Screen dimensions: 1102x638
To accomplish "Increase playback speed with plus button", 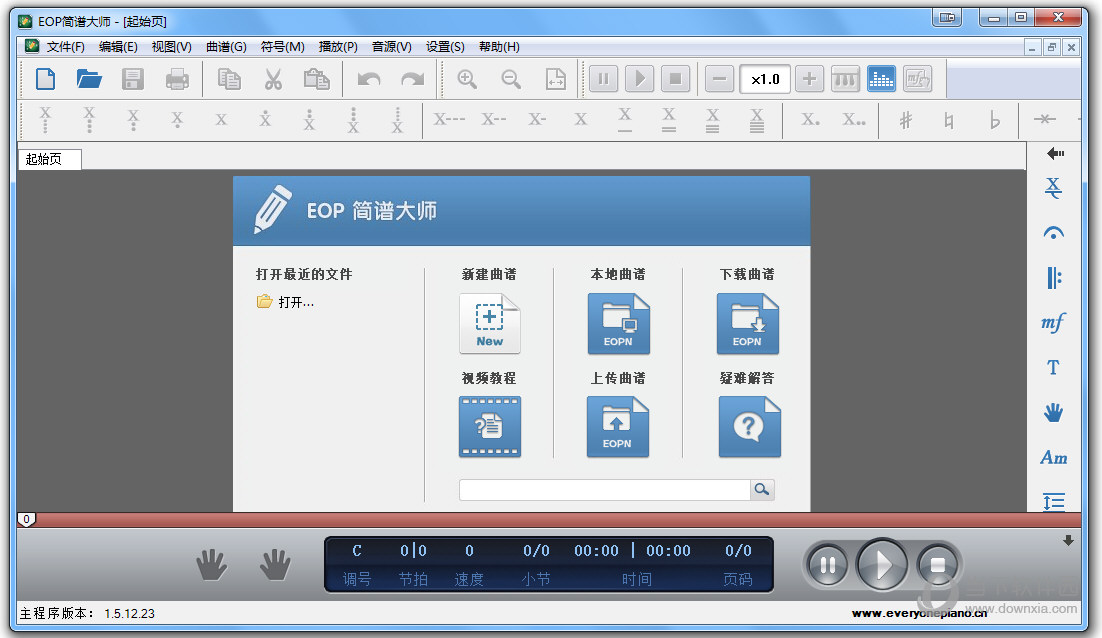I will [x=809, y=79].
